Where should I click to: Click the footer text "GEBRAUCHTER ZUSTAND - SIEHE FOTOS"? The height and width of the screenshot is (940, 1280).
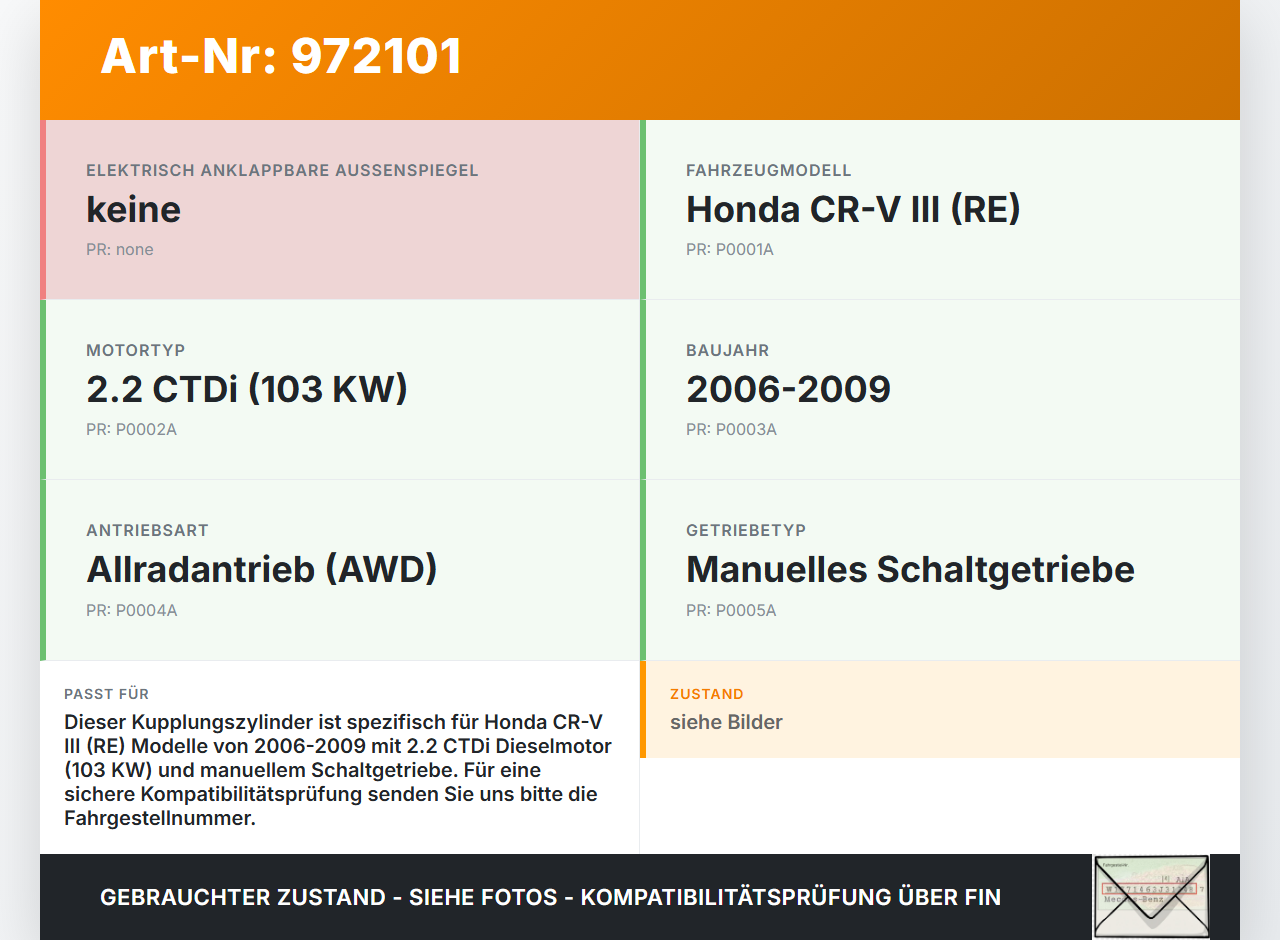click(329, 897)
